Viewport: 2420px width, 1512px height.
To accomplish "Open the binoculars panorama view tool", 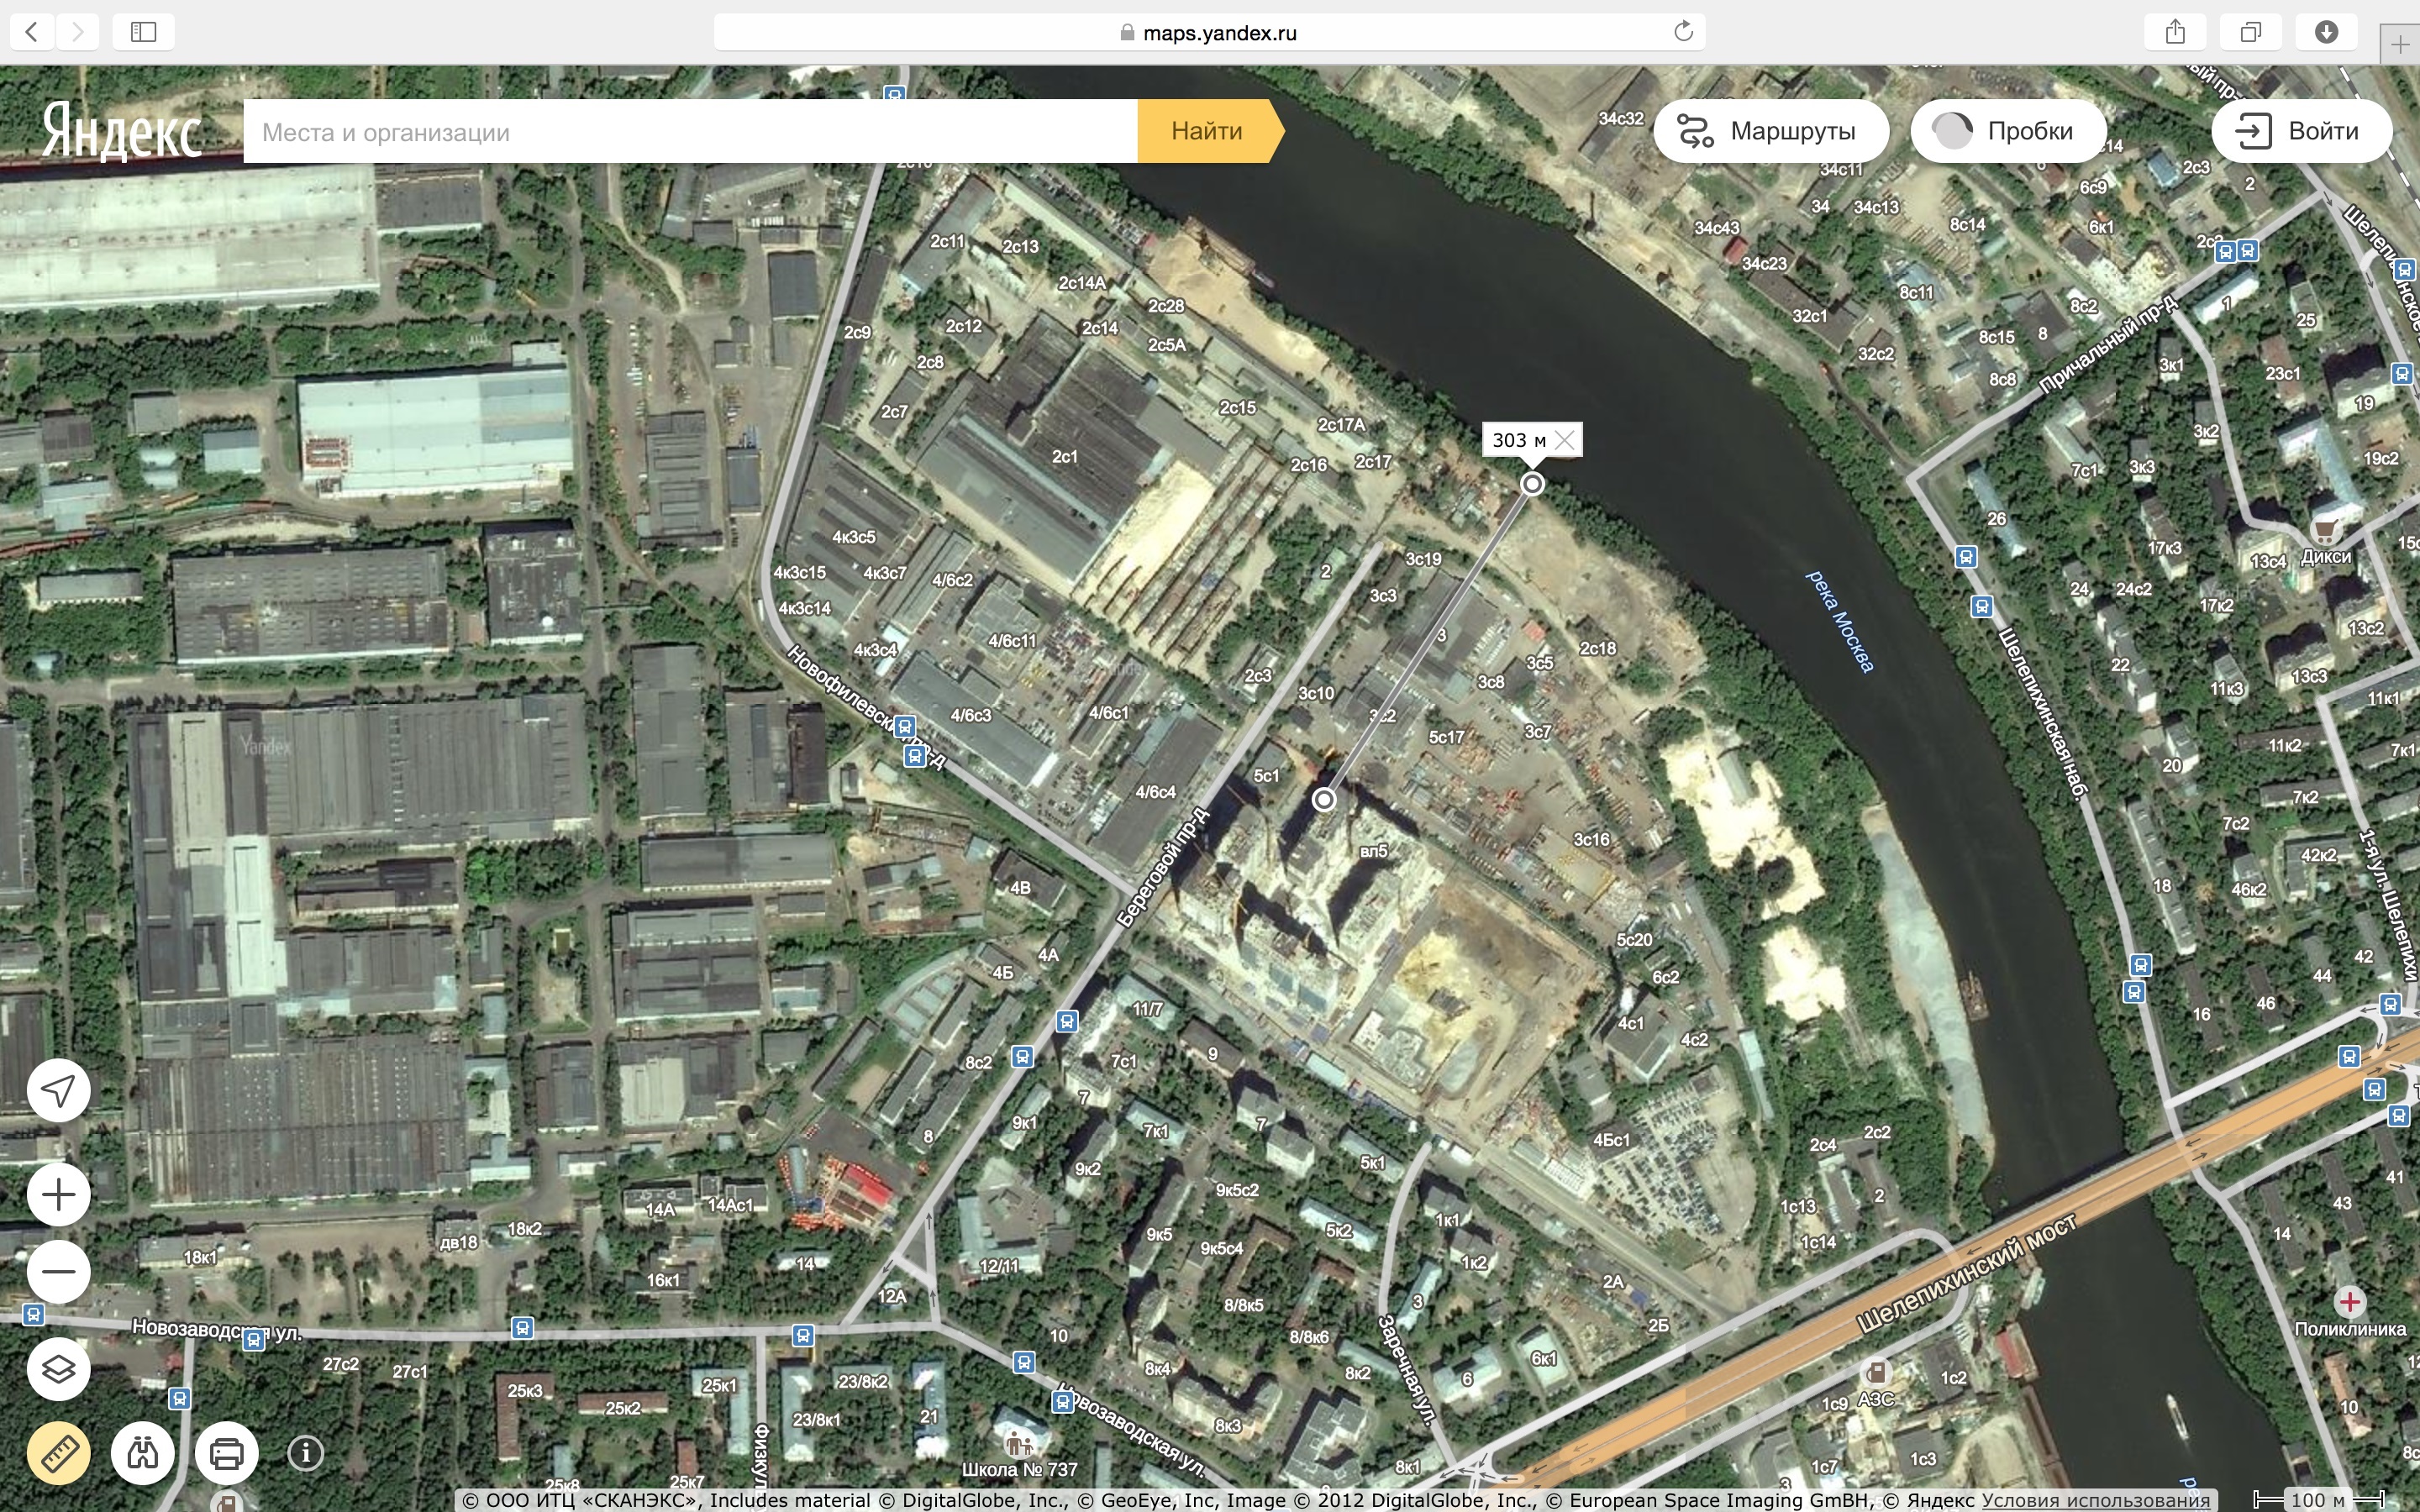I will [x=143, y=1452].
